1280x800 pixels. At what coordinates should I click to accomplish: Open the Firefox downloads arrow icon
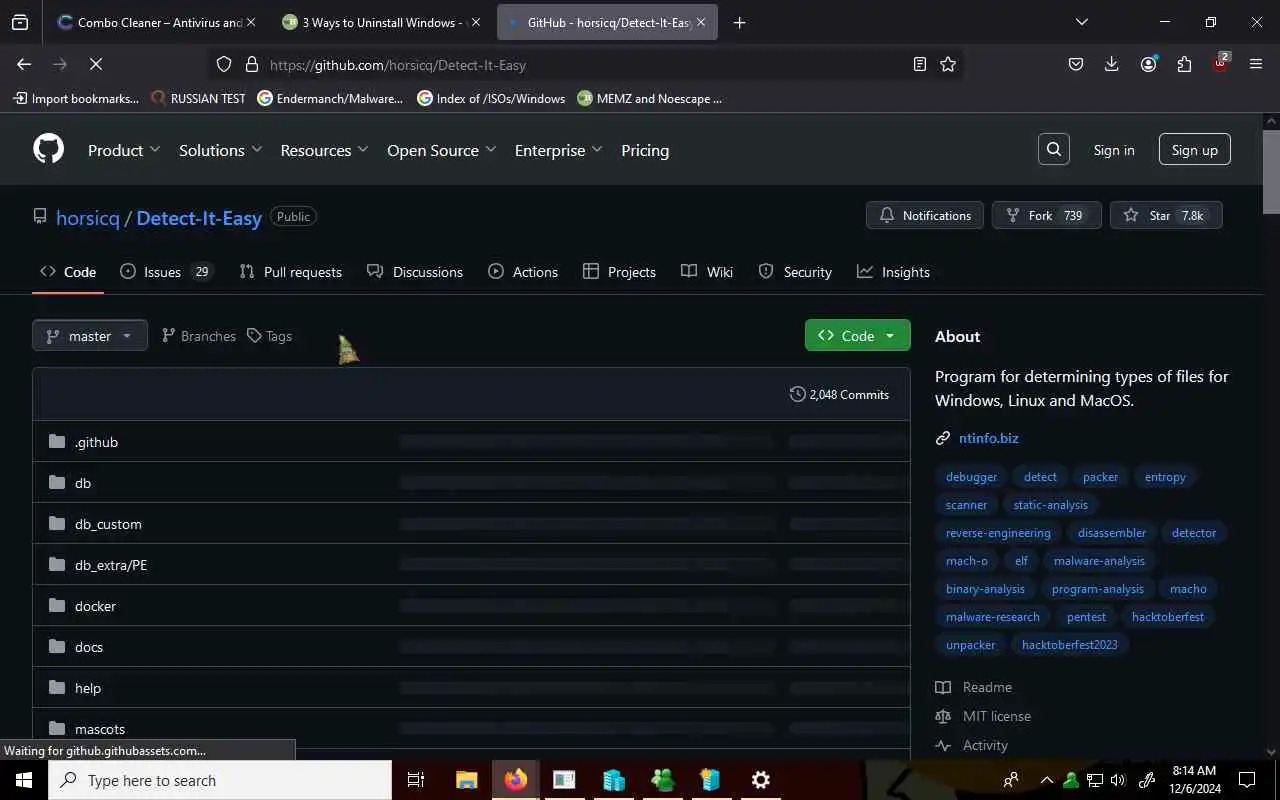(x=1112, y=64)
